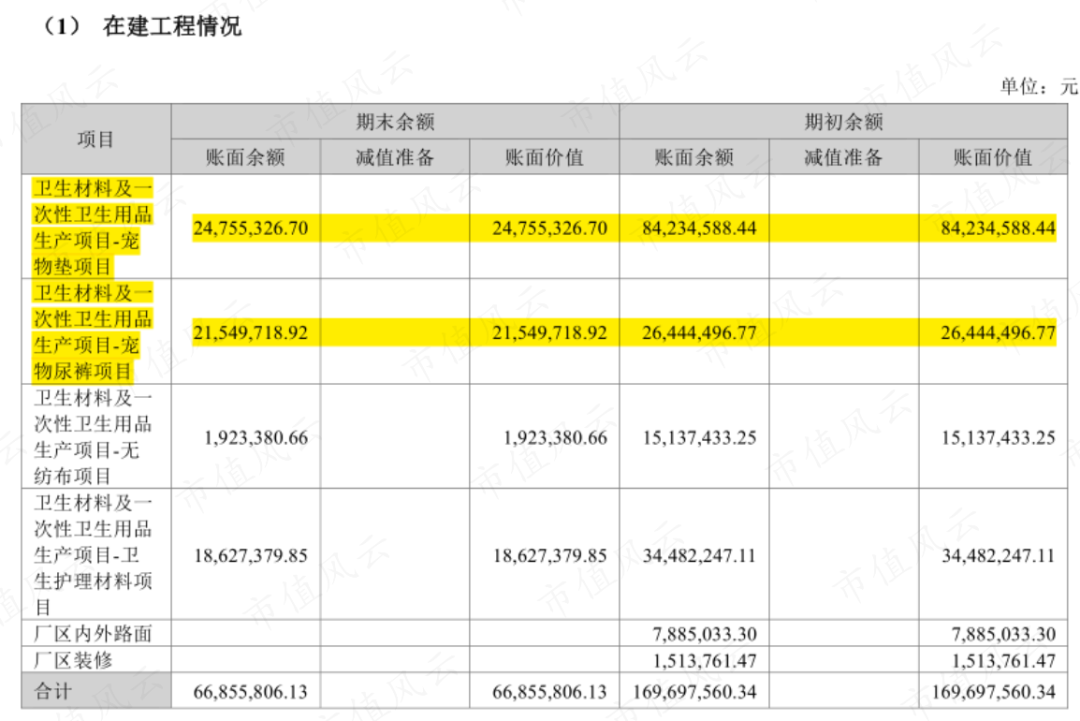Viewport: 1080px width, 721px height.
Task: Select the 无纺布项目 row label
Action: [x=93, y=437]
